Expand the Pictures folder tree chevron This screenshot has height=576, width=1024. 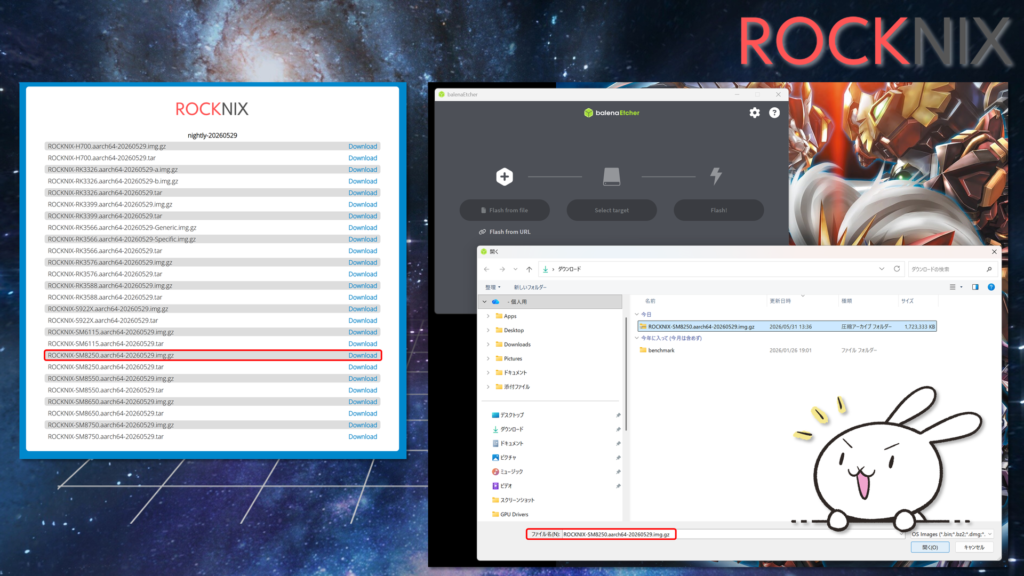(x=488, y=359)
